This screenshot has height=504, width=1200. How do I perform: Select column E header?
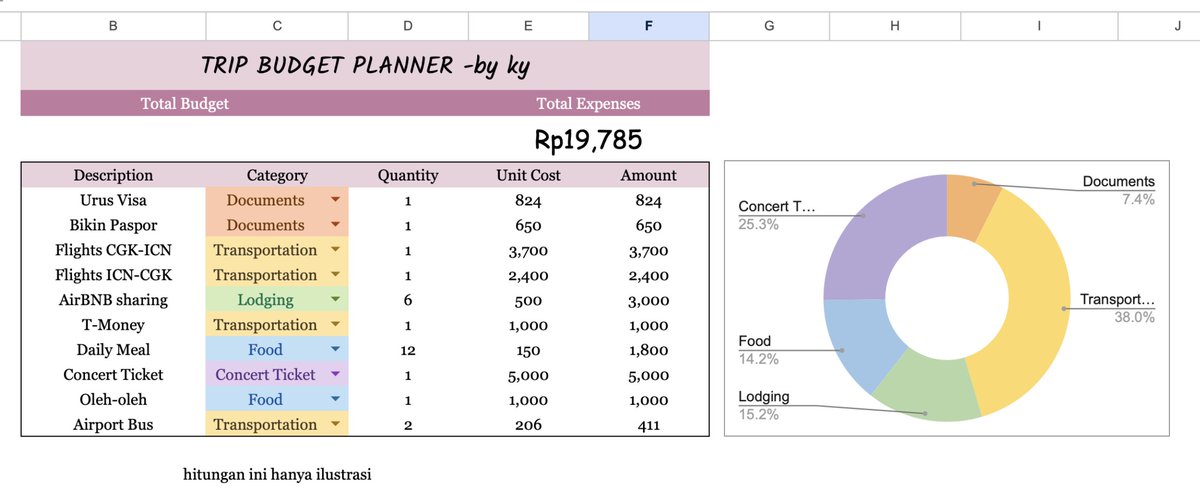tap(528, 27)
